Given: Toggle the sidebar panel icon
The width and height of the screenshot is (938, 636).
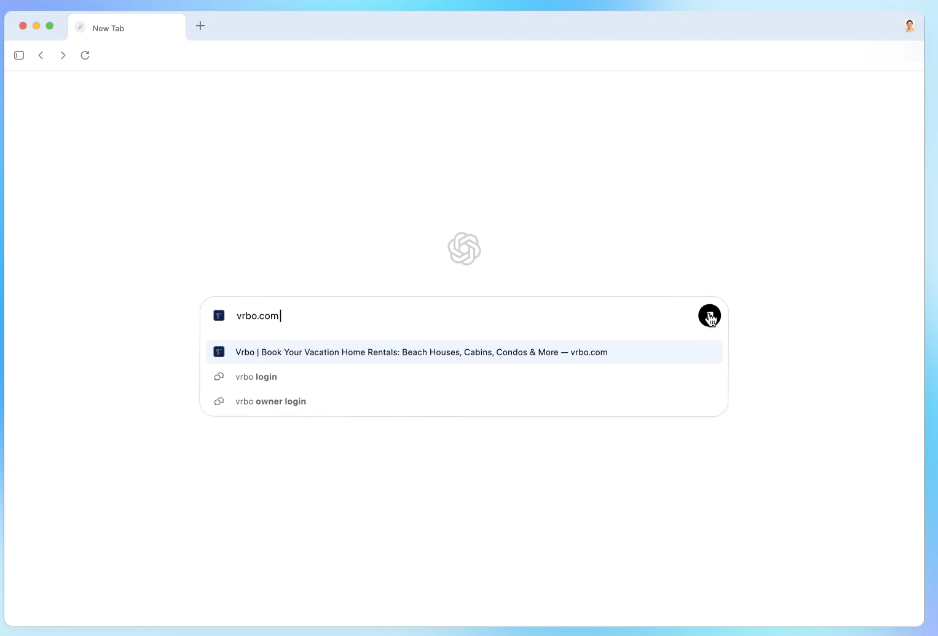Looking at the screenshot, I should click(x=19, y=55).
